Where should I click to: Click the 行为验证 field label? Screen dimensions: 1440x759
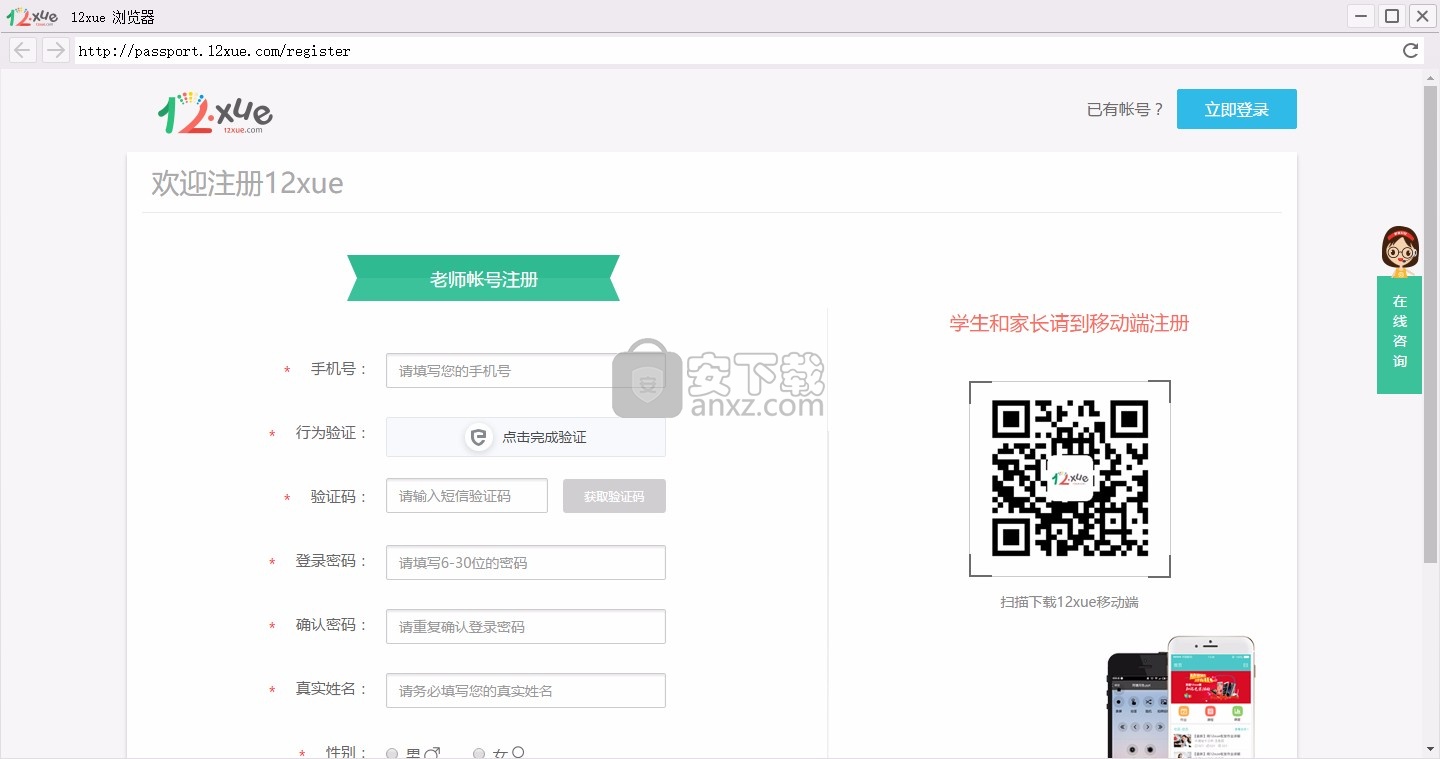331,433
